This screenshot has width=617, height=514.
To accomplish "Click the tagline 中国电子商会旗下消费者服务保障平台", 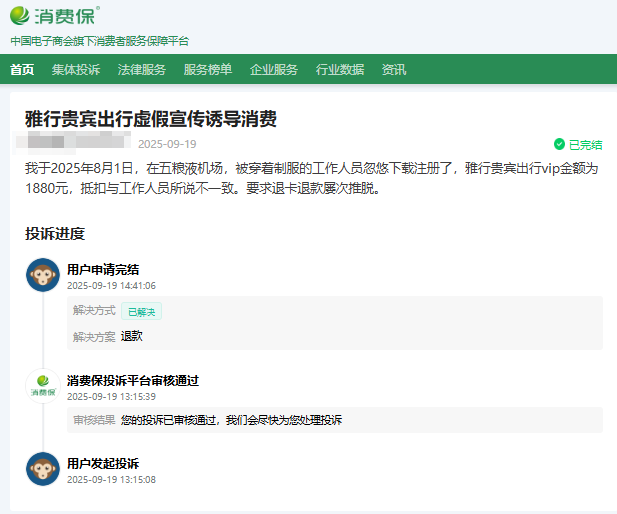I will 100,41.
